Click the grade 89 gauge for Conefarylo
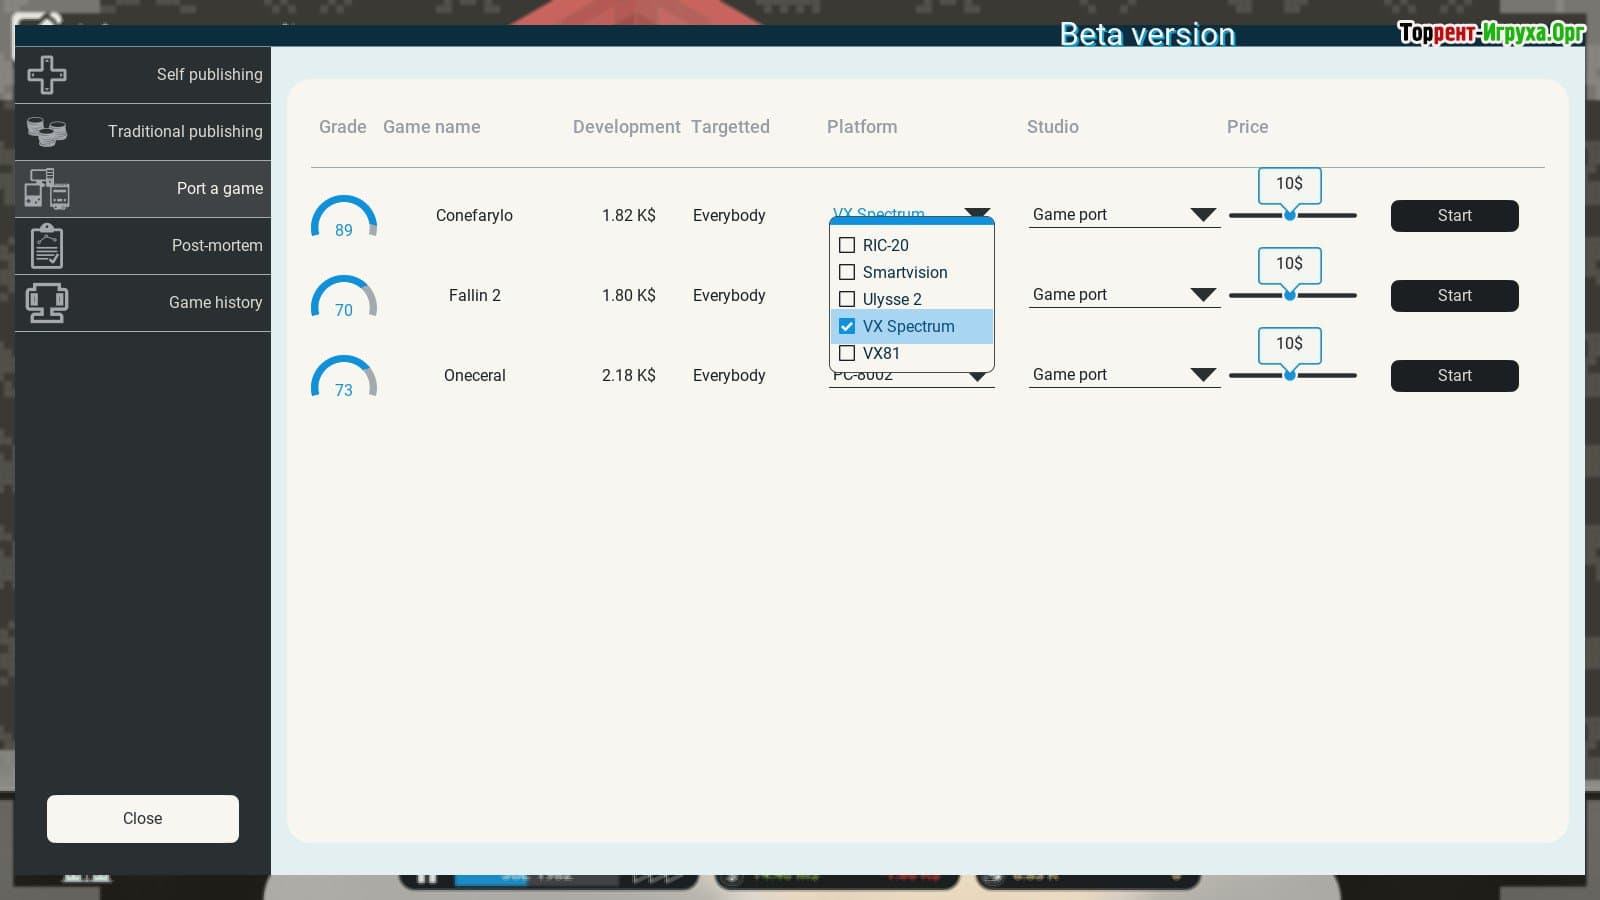This screenshot has height=900, width=1600. tap(343, 217)
